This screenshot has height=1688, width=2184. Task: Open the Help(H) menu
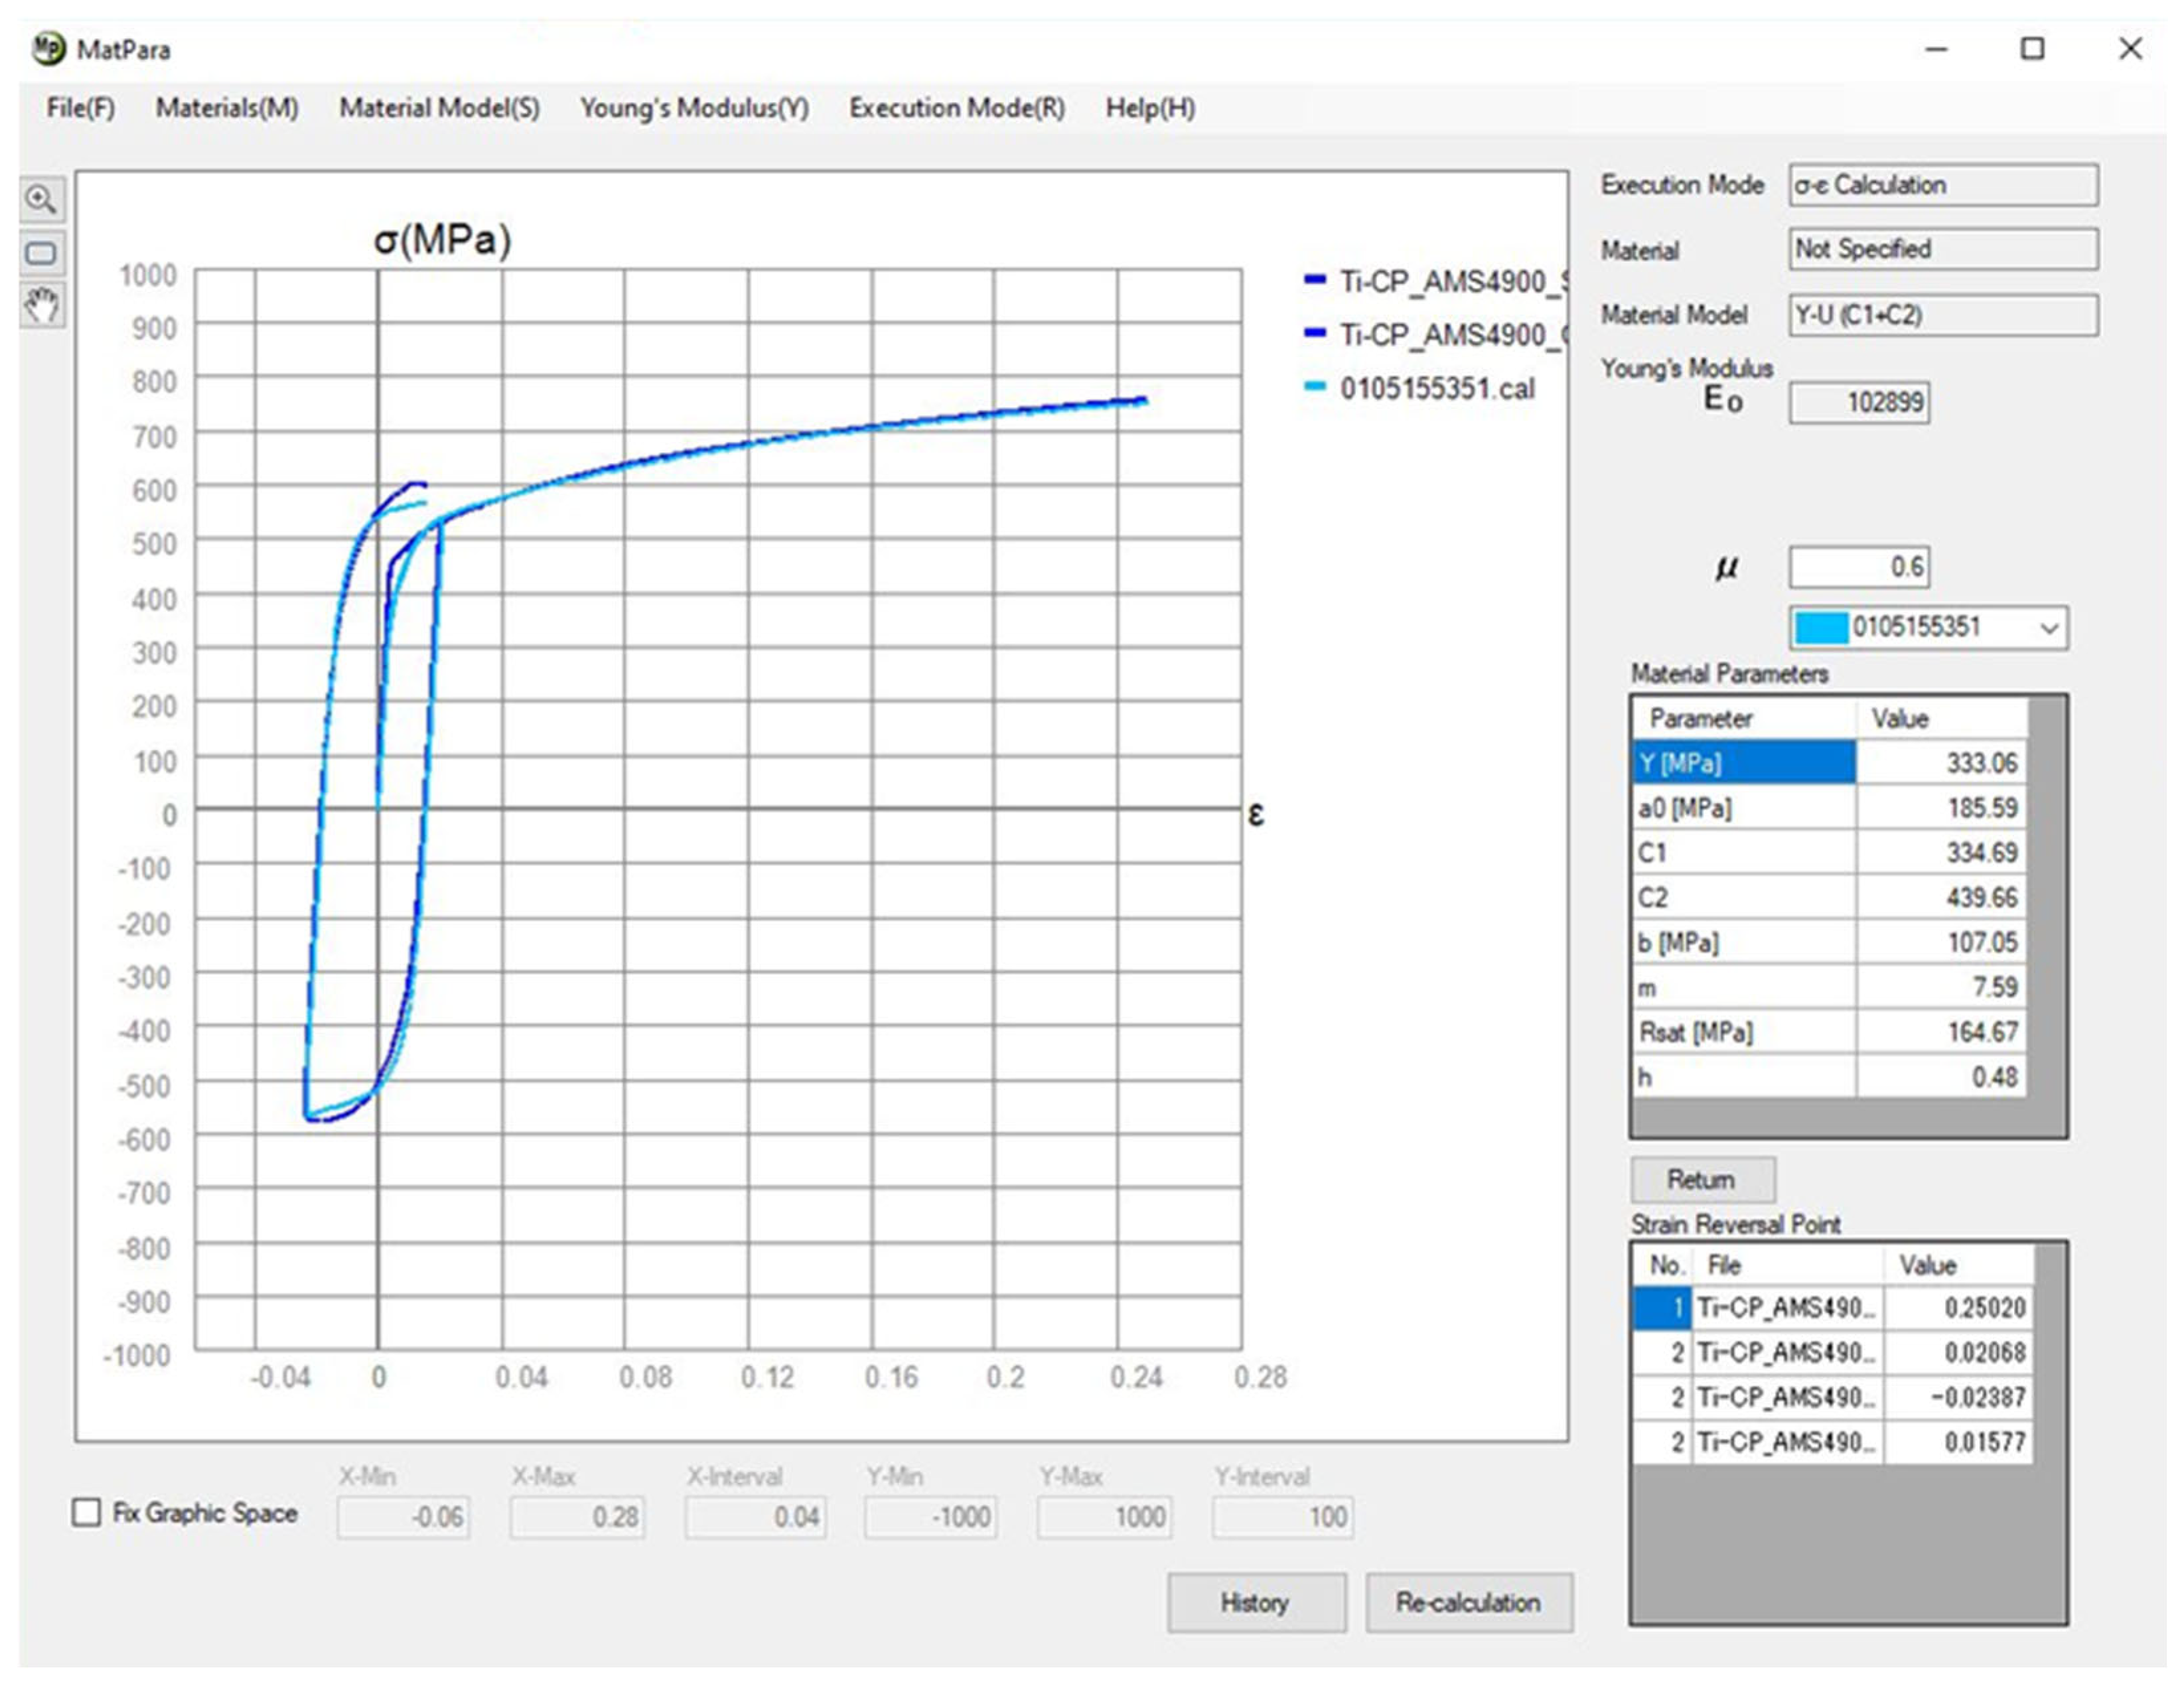1150,108
